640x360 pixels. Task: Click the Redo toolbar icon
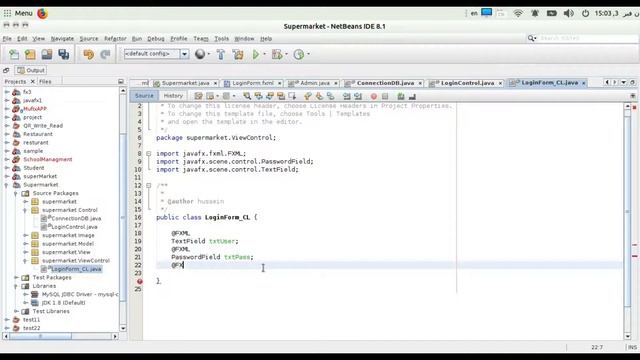[105, 54]
